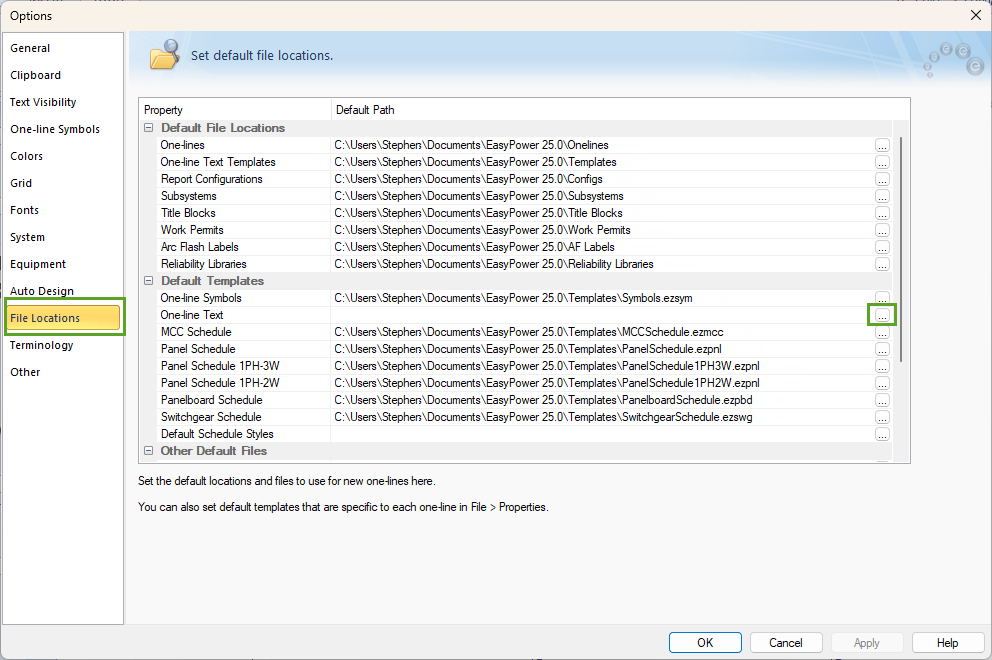Viewport: 992px width, 660px height.
Task: Browse the Switchgear Schedule template file
Action: pyautogui.click(x=882, y=417)
